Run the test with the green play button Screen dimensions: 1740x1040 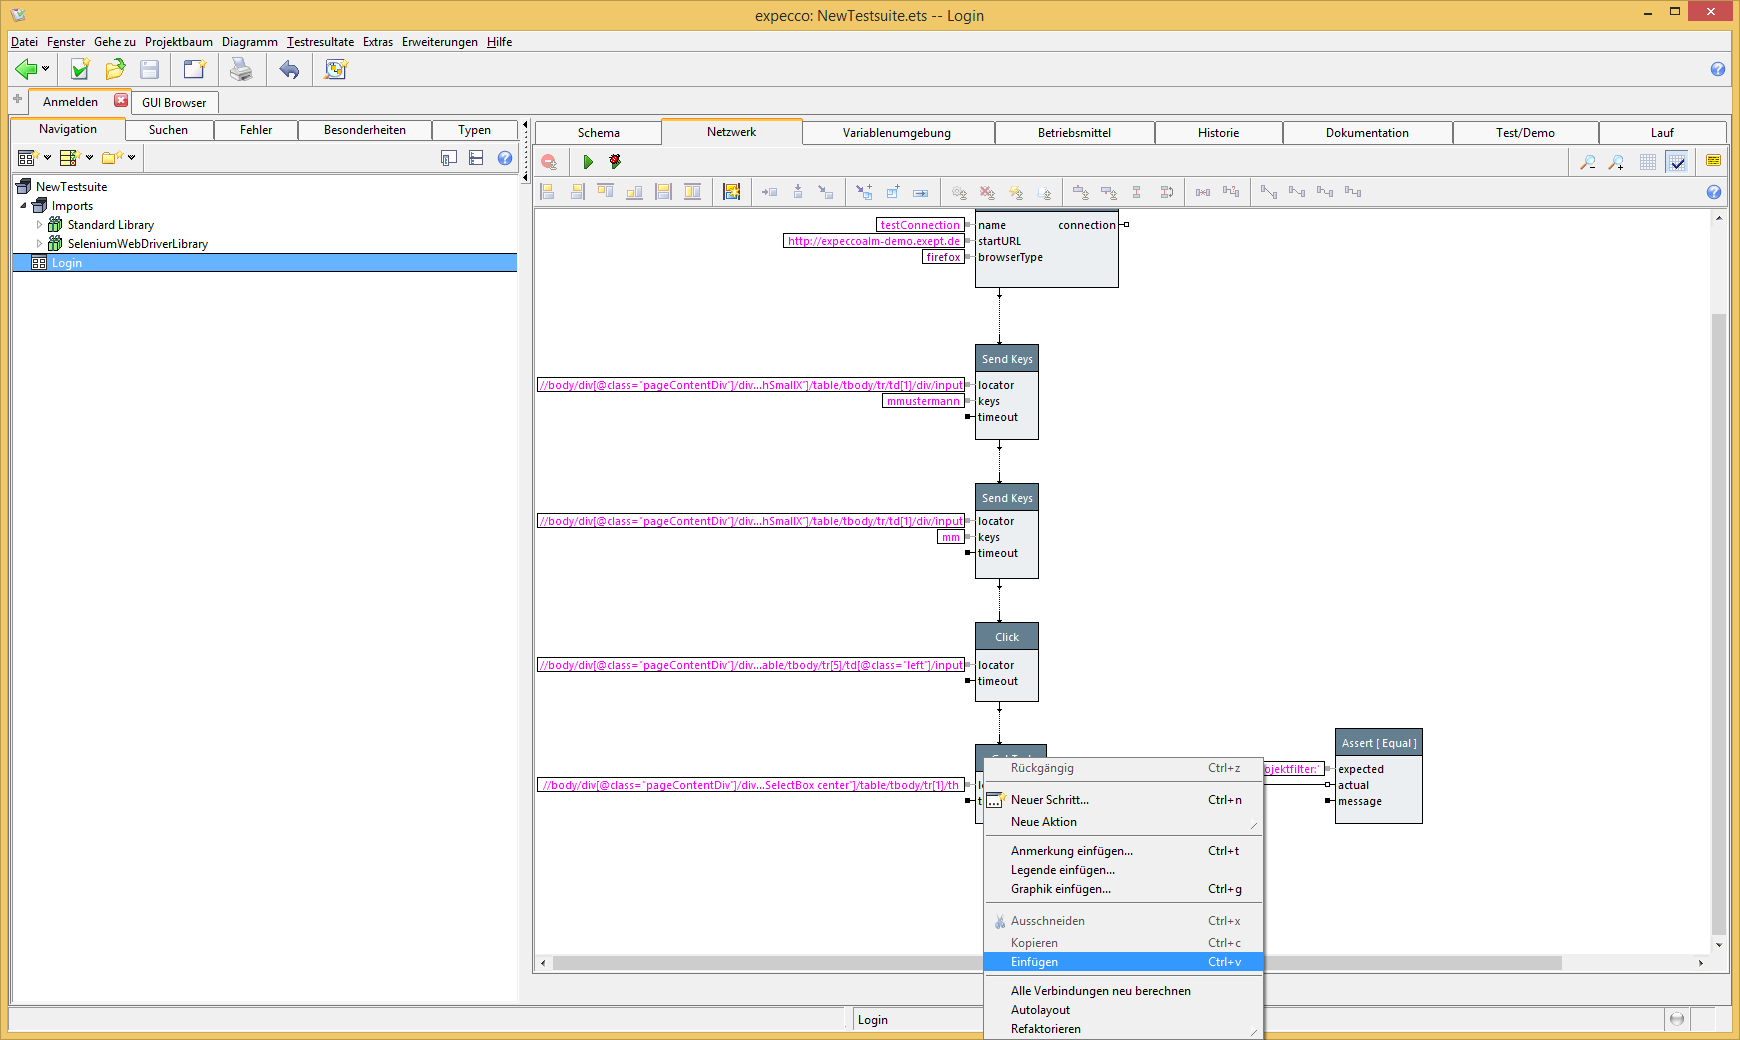(x=588, y=162)
